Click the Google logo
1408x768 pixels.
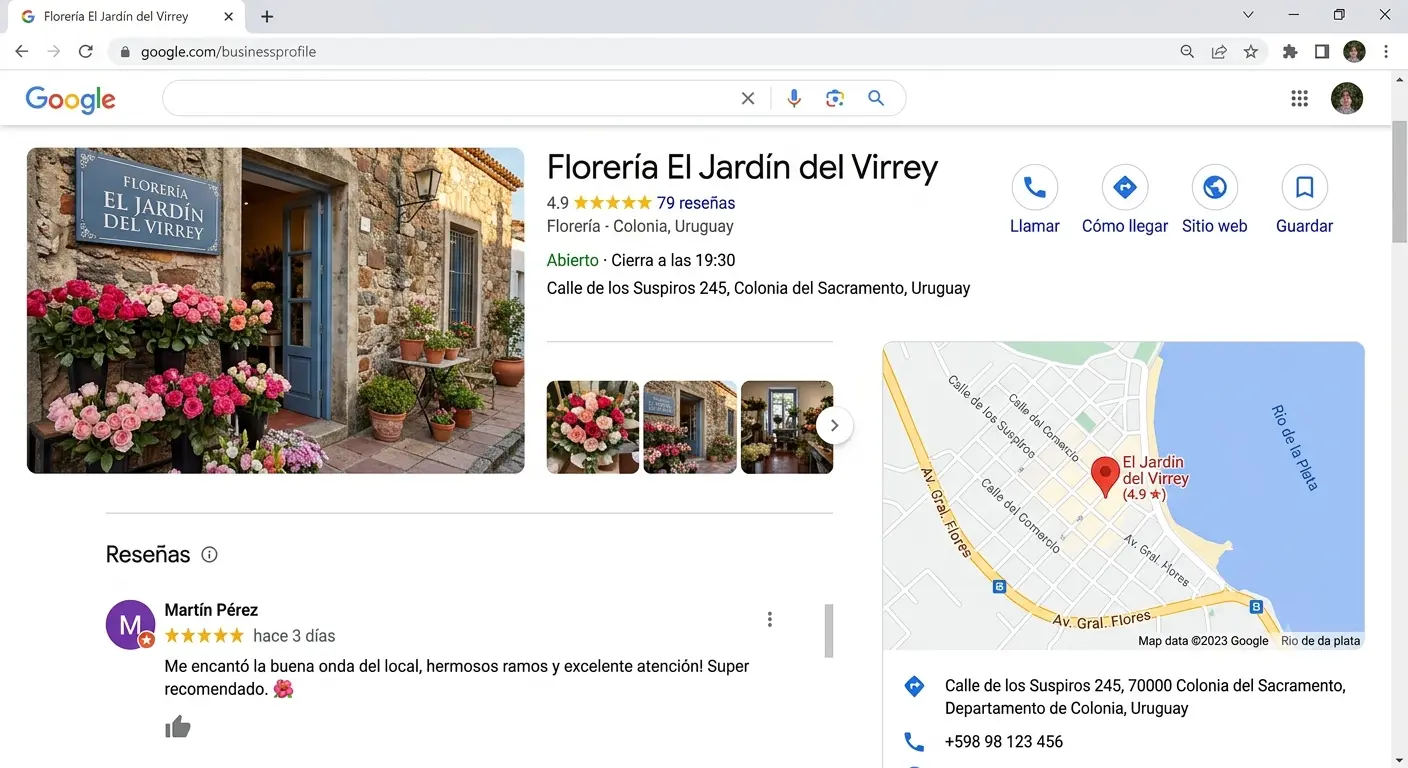[x=70, y=99]
